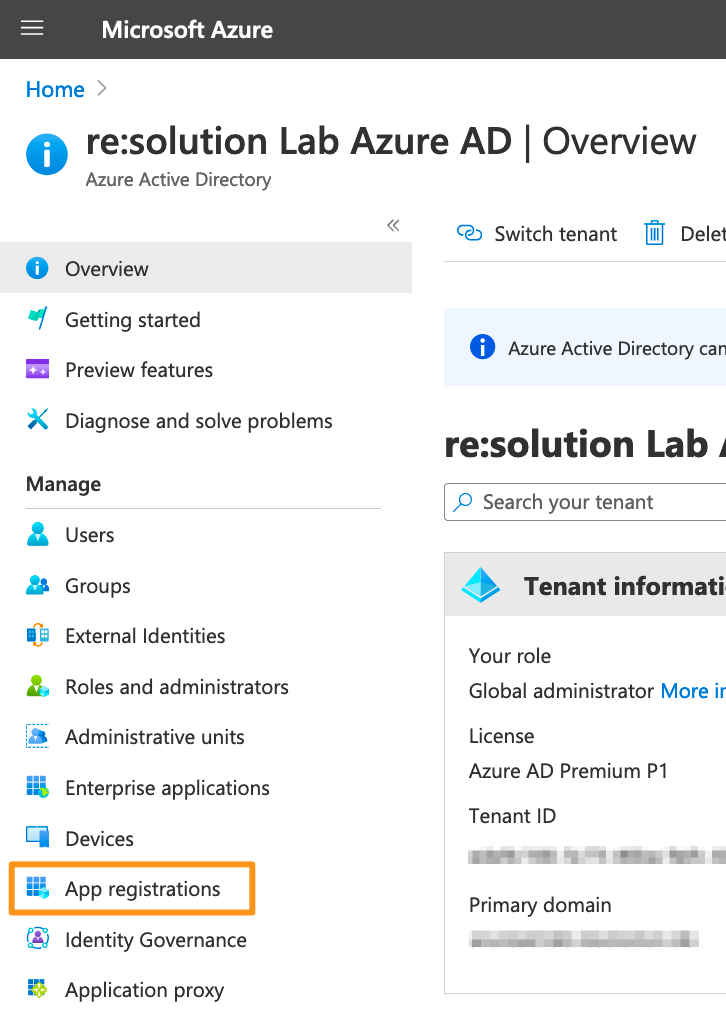
Task: Open Identity Governance
Action: 156,940
